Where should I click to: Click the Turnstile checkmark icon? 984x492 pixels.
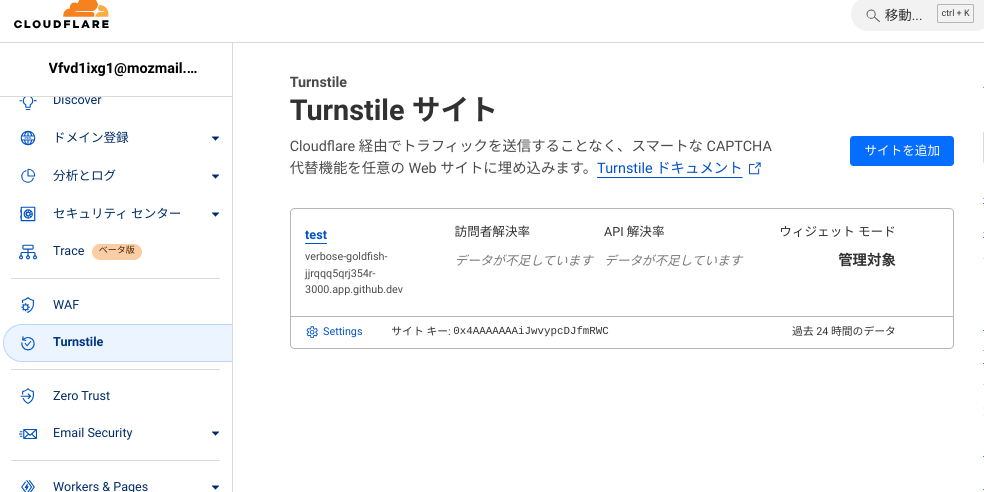tap(28, 343)
